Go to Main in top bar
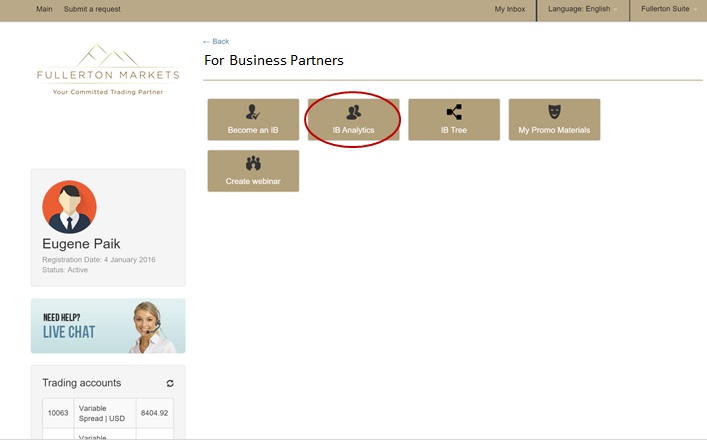The height and width of the screenshot is (440, 707). click(x=44, y=9)
